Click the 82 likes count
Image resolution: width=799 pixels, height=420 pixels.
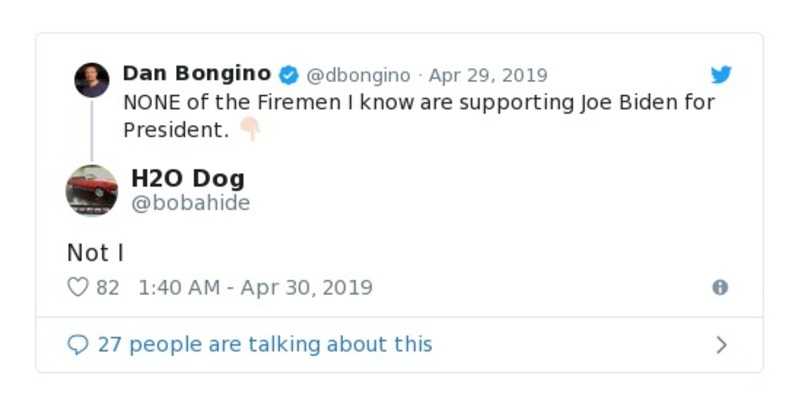pyautogui.click(x=107, y=287)
